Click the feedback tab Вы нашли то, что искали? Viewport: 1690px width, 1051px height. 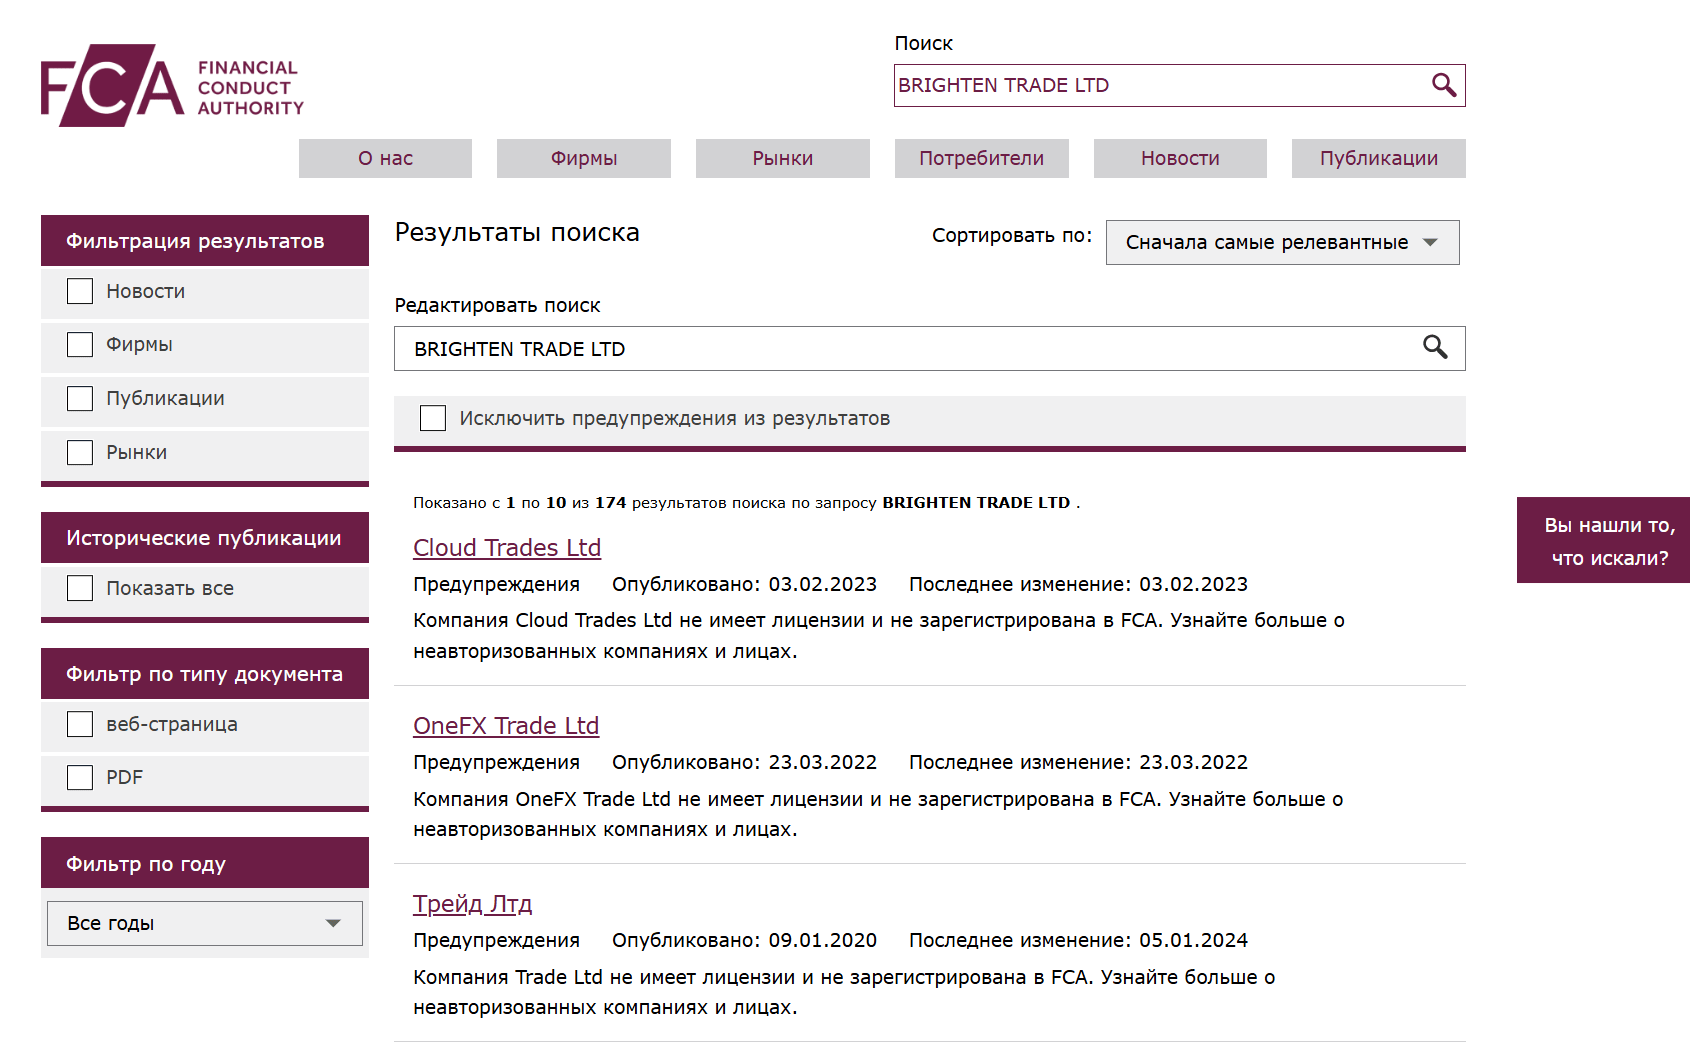click(1603, 540)
